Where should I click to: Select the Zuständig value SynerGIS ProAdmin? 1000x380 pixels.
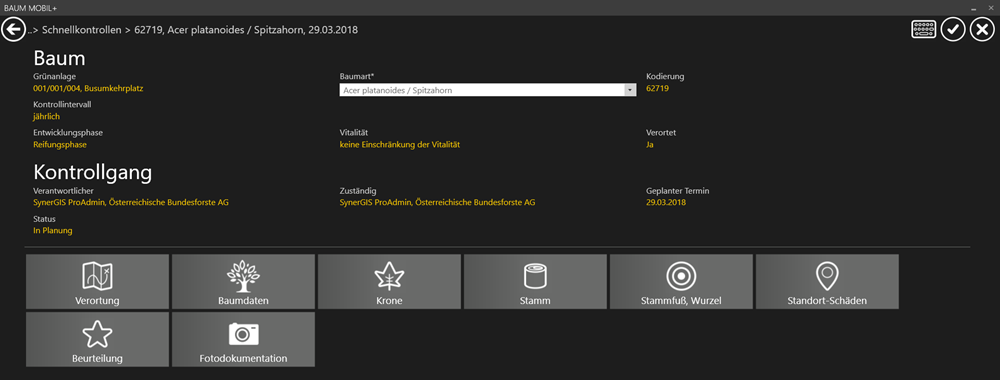pyautogui.click(x=438, y=202)
